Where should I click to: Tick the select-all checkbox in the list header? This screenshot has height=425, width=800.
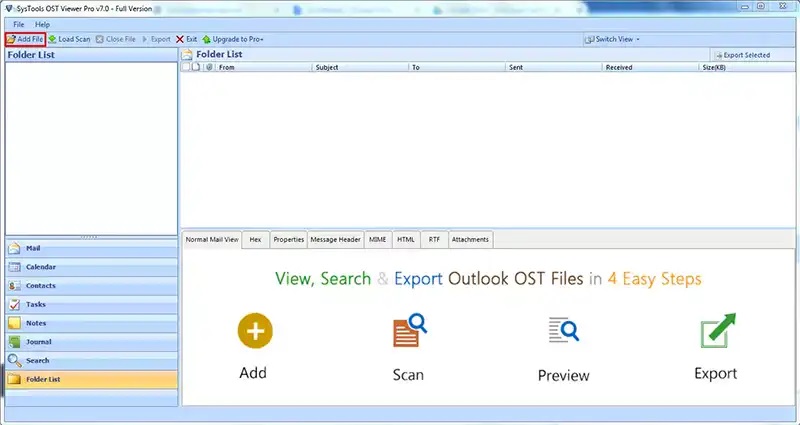tap(186, 67)
